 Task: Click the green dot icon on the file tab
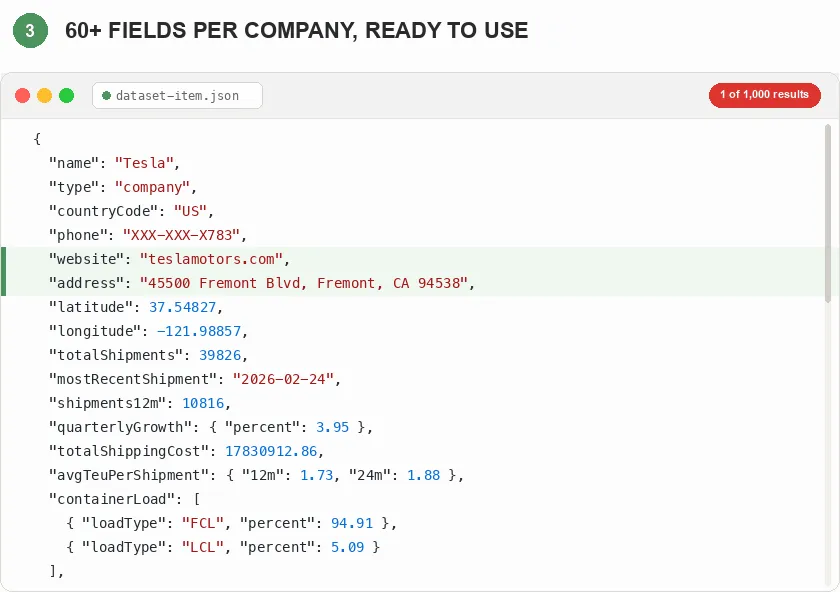pyautogui.click(x=106, y=95)
